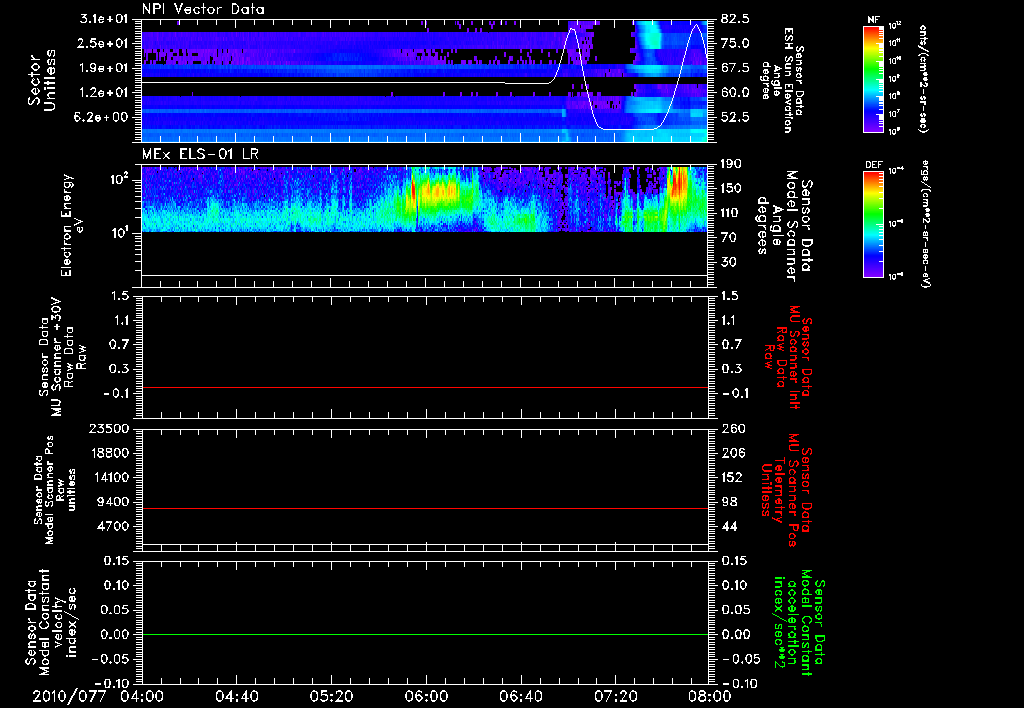Click the 190 scanner angle tick label
The width and height of the screenshot is (1024, 708).
click(731, 164)
